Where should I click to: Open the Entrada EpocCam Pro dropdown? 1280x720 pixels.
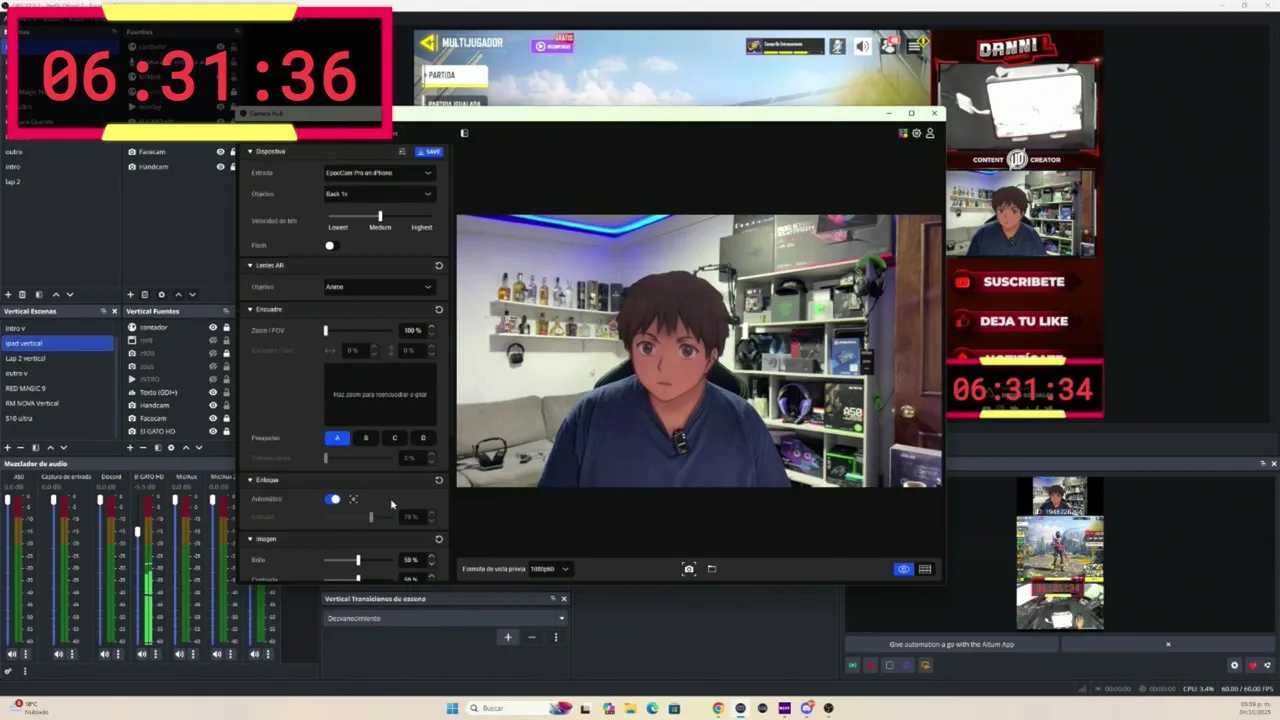(x=379, y=173)
